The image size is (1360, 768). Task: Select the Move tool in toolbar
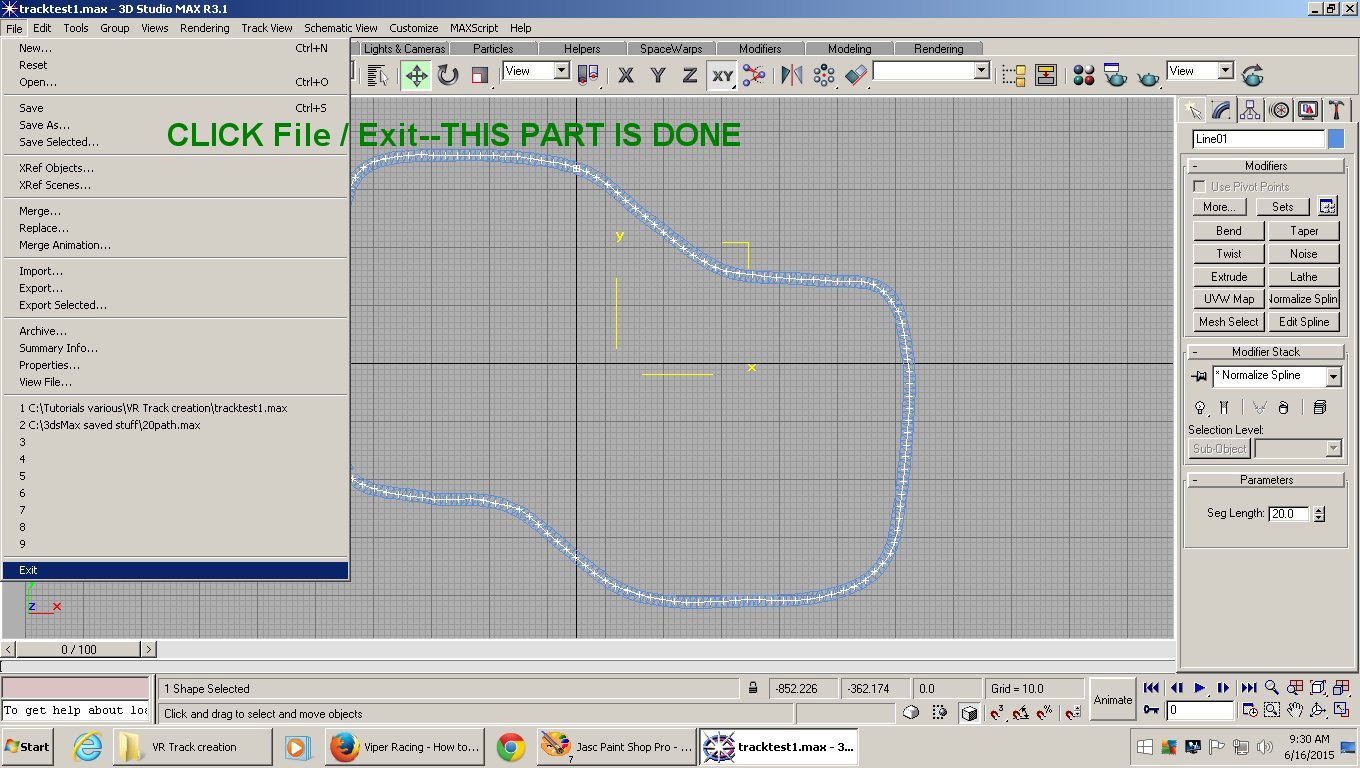pyautogui.click(x=416, y=75)
